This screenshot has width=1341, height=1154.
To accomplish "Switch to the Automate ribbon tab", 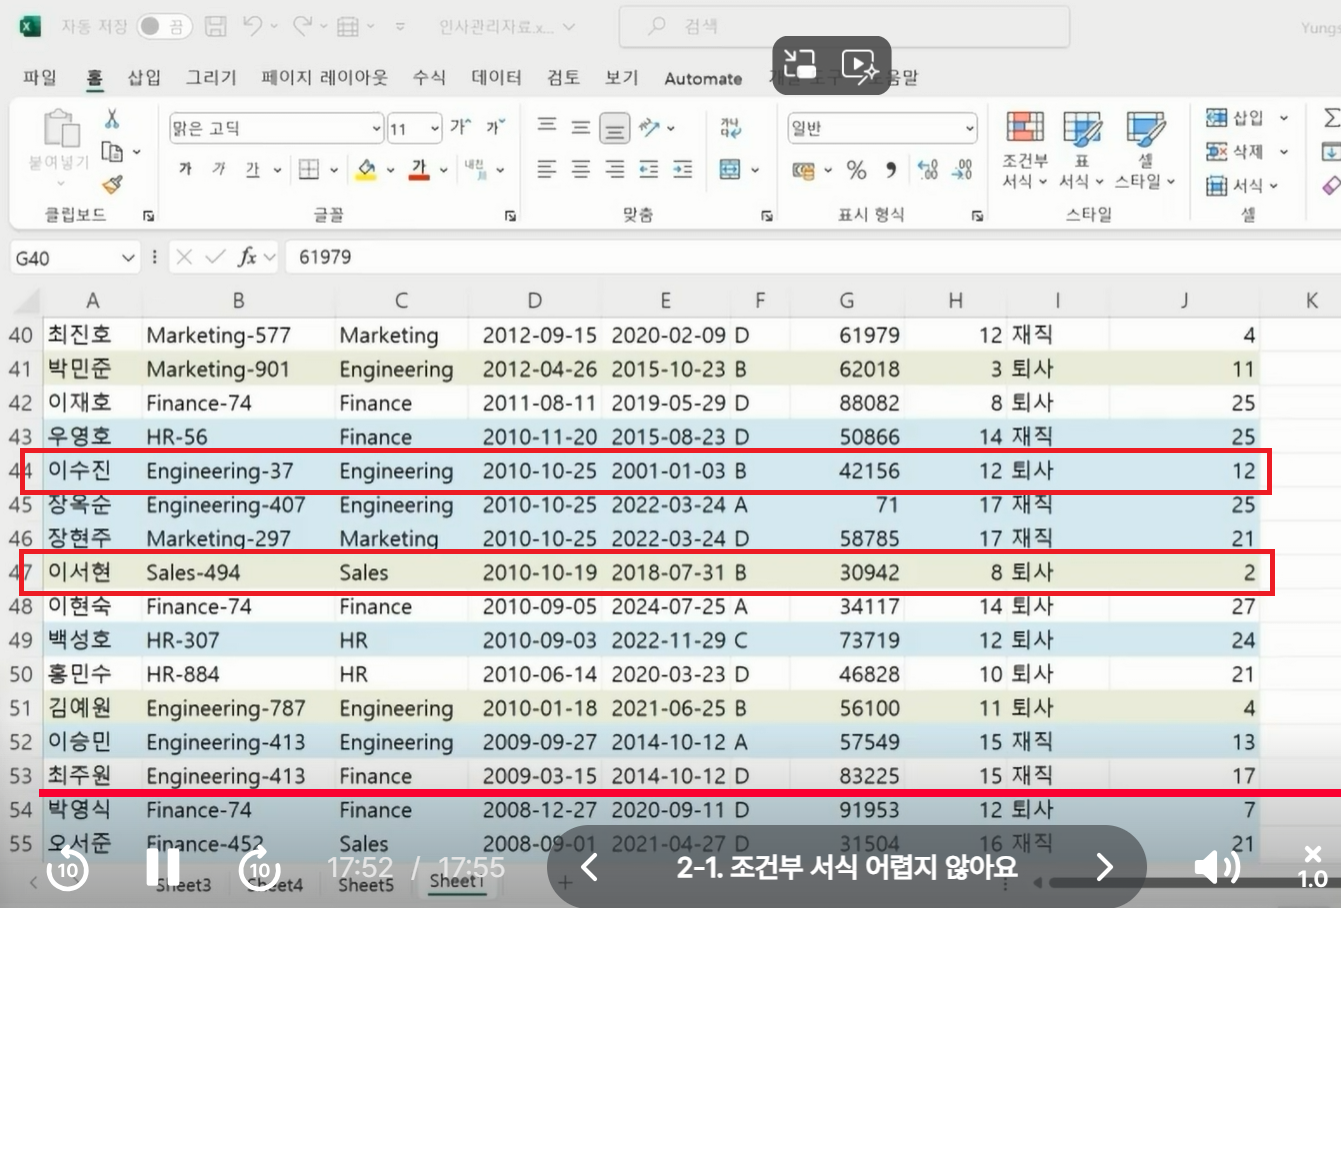I will tap(703, 78).
